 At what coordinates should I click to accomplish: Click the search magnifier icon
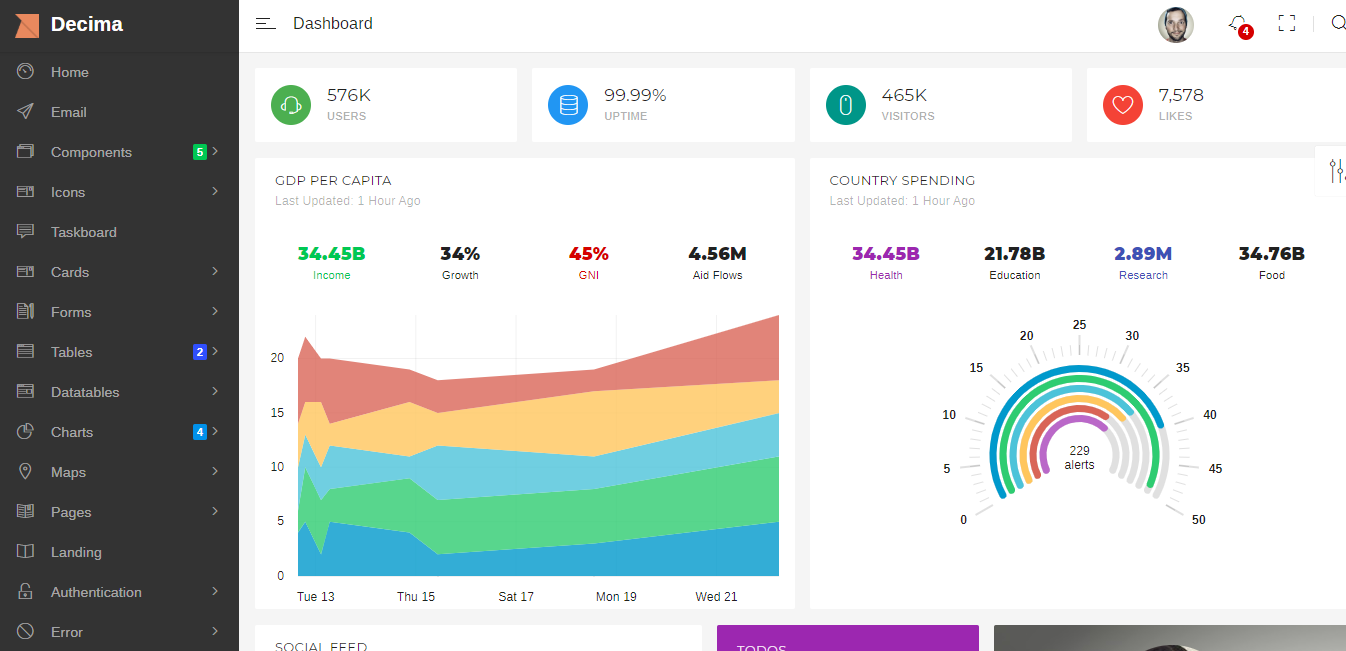pyautogui.click(x=1337, y=24)
